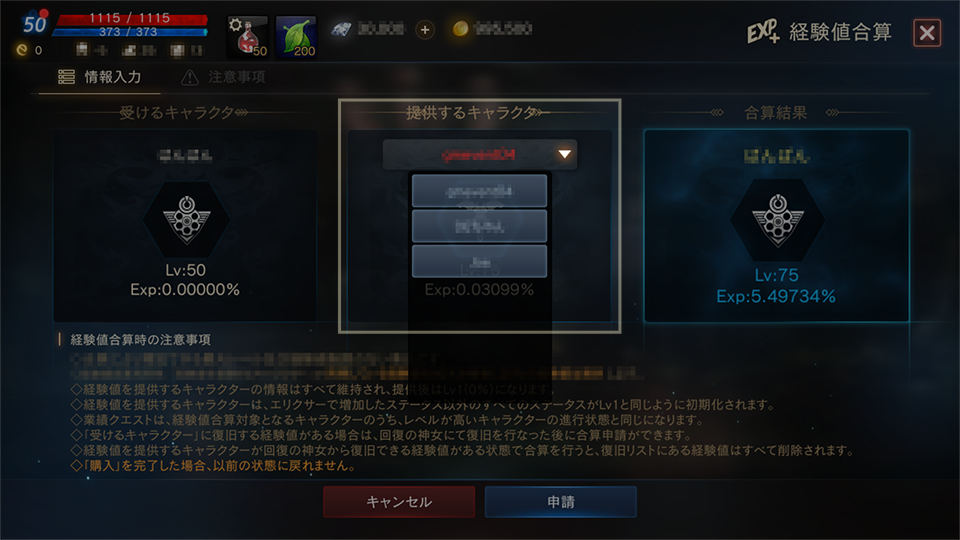Select the second character in the dropdown list
The image size is (960, 540).
click(x=479, y=227)
